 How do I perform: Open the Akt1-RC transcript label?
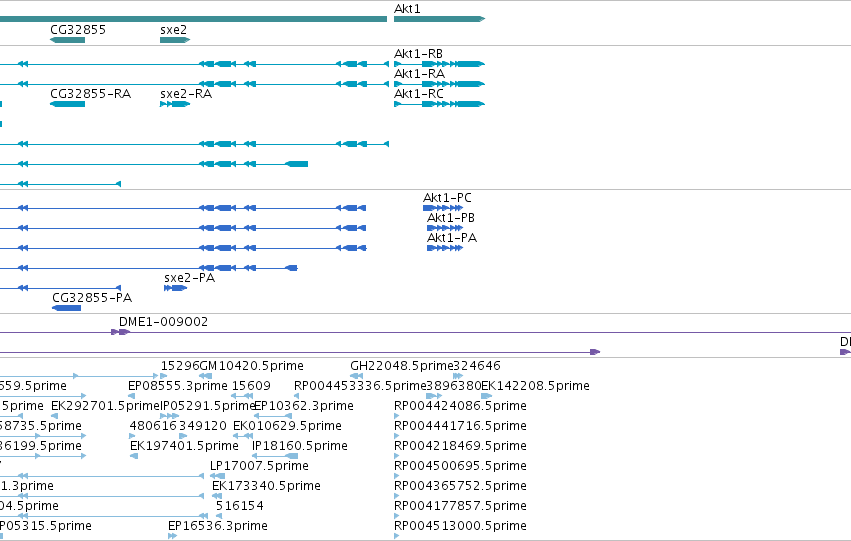(x=418, y=94)
